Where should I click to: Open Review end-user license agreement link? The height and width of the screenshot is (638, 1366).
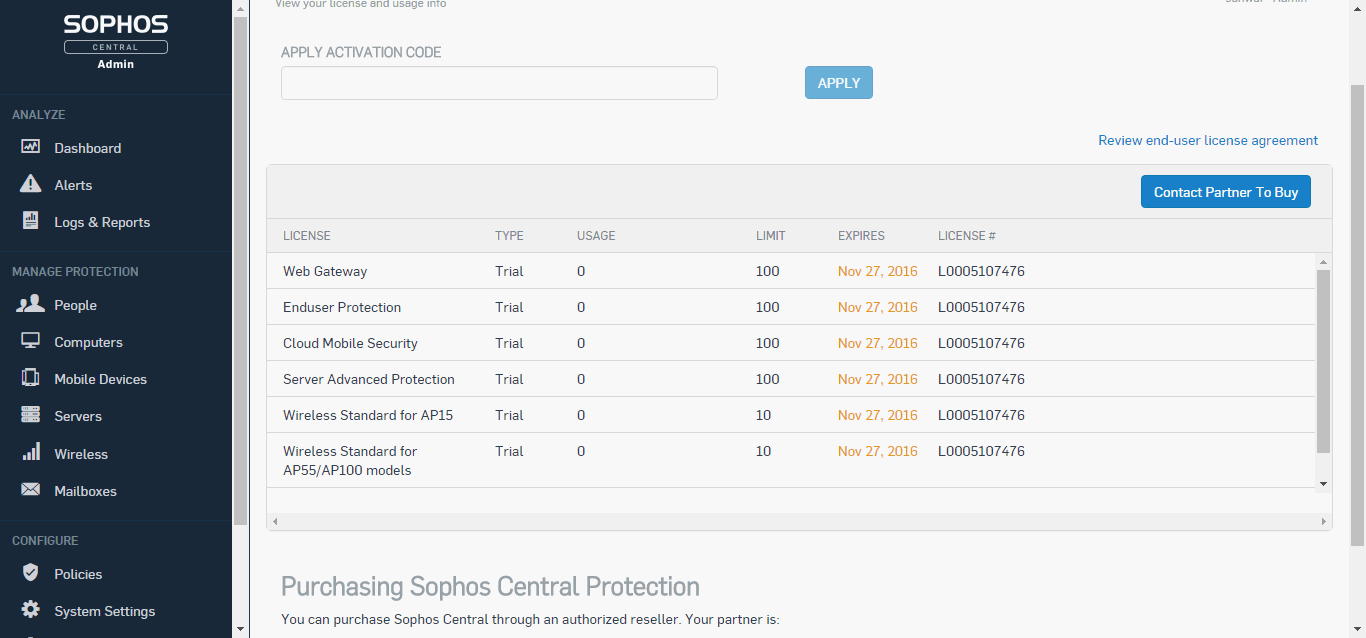click(x=1208, y=140)
